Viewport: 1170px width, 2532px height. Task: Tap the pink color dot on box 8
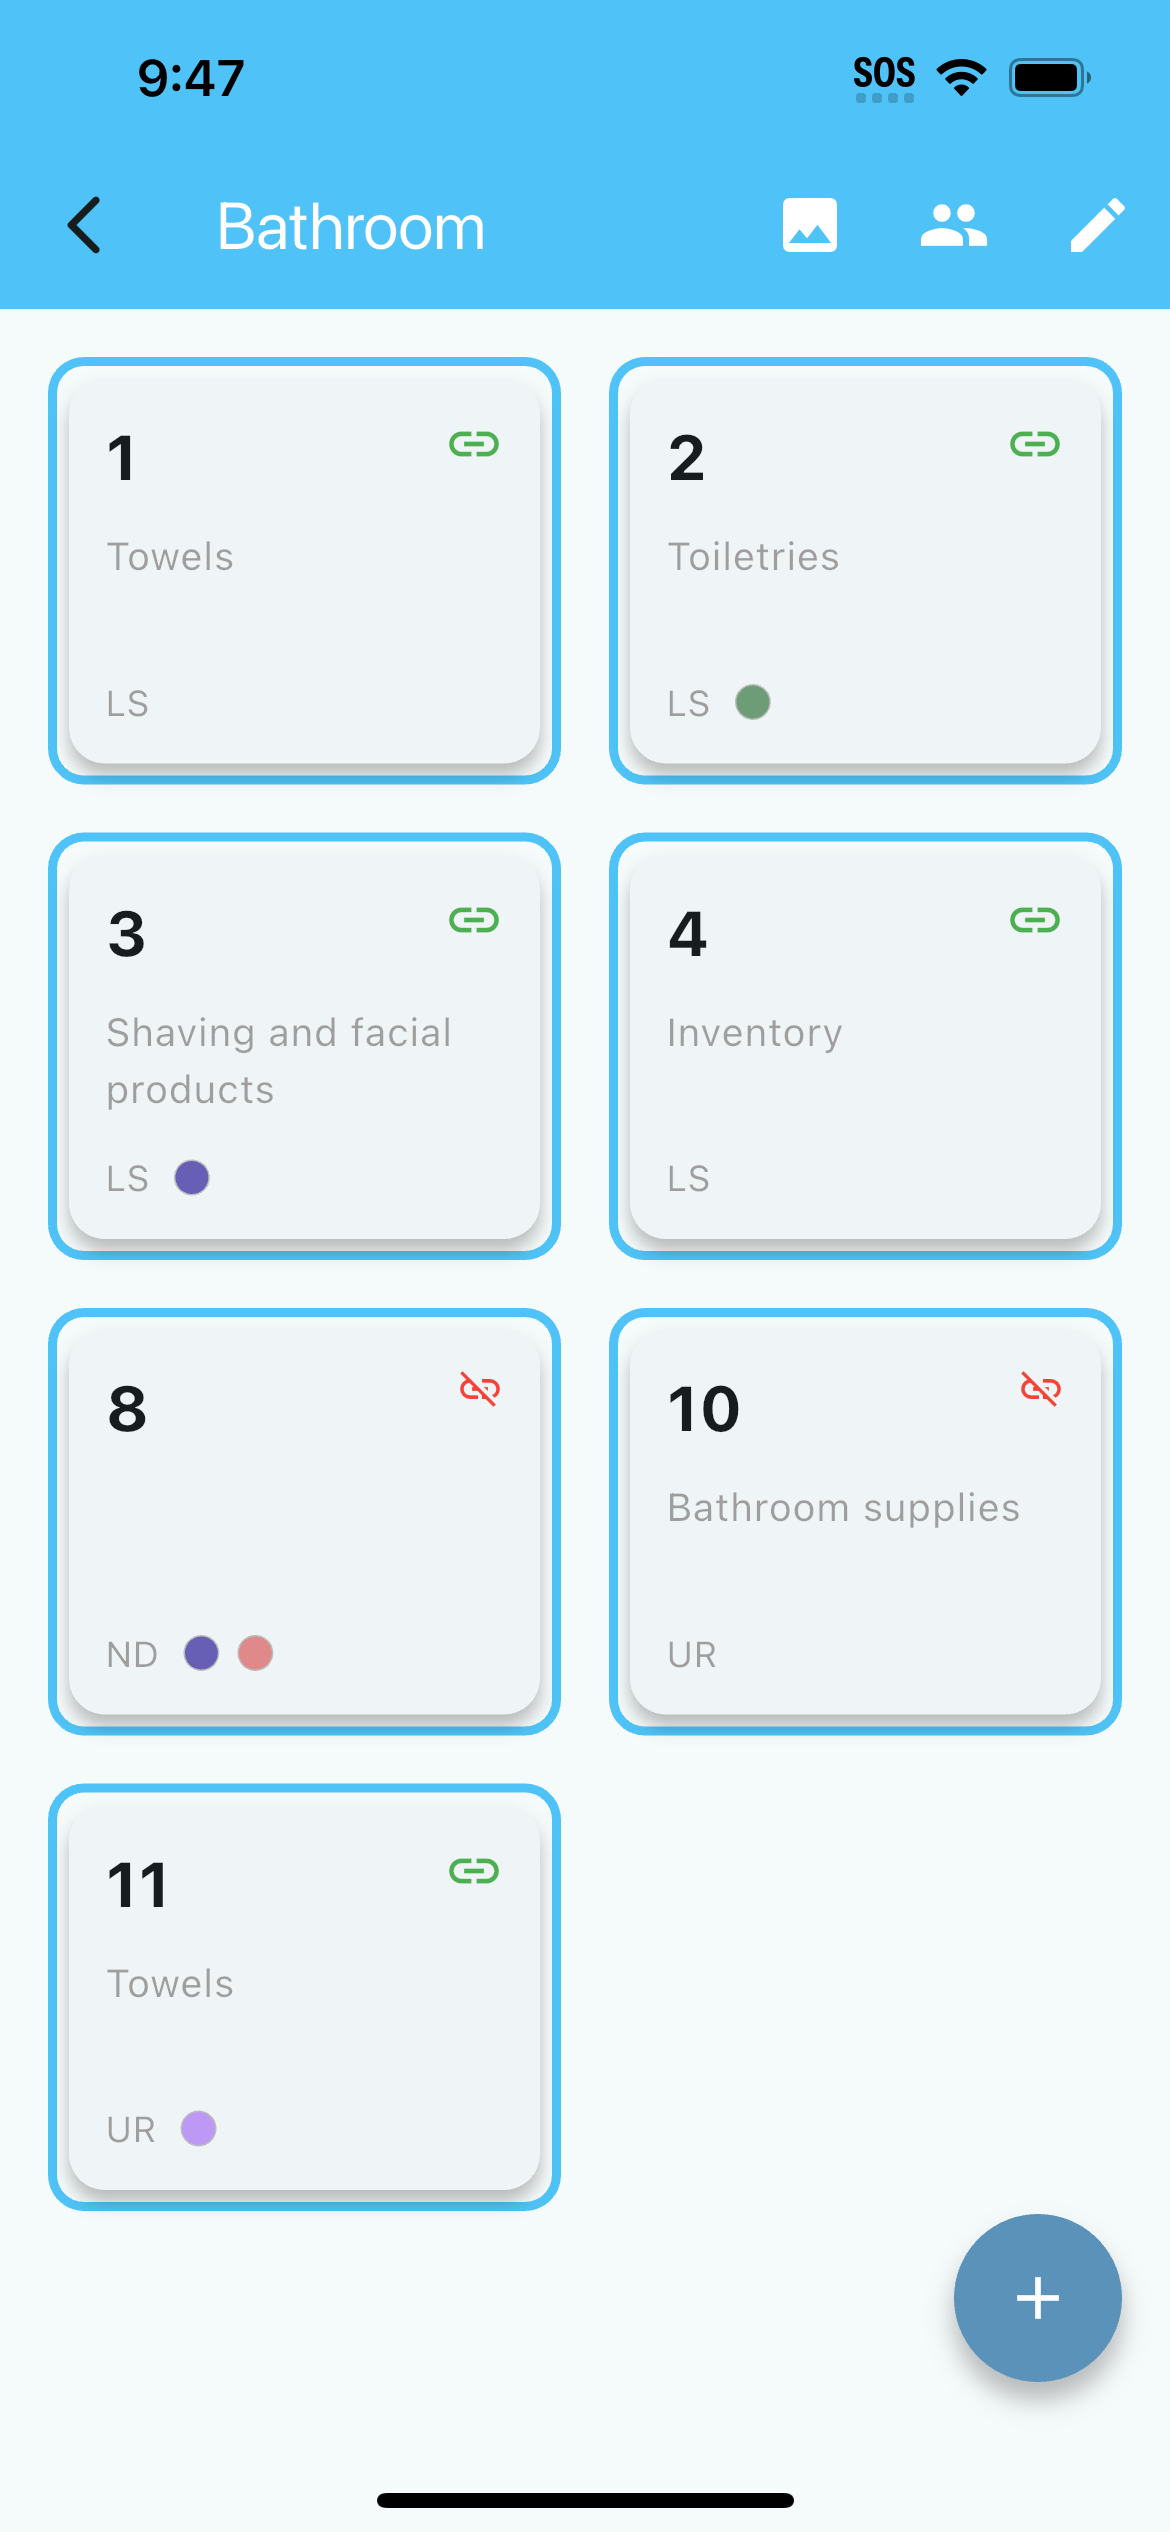255,1653
